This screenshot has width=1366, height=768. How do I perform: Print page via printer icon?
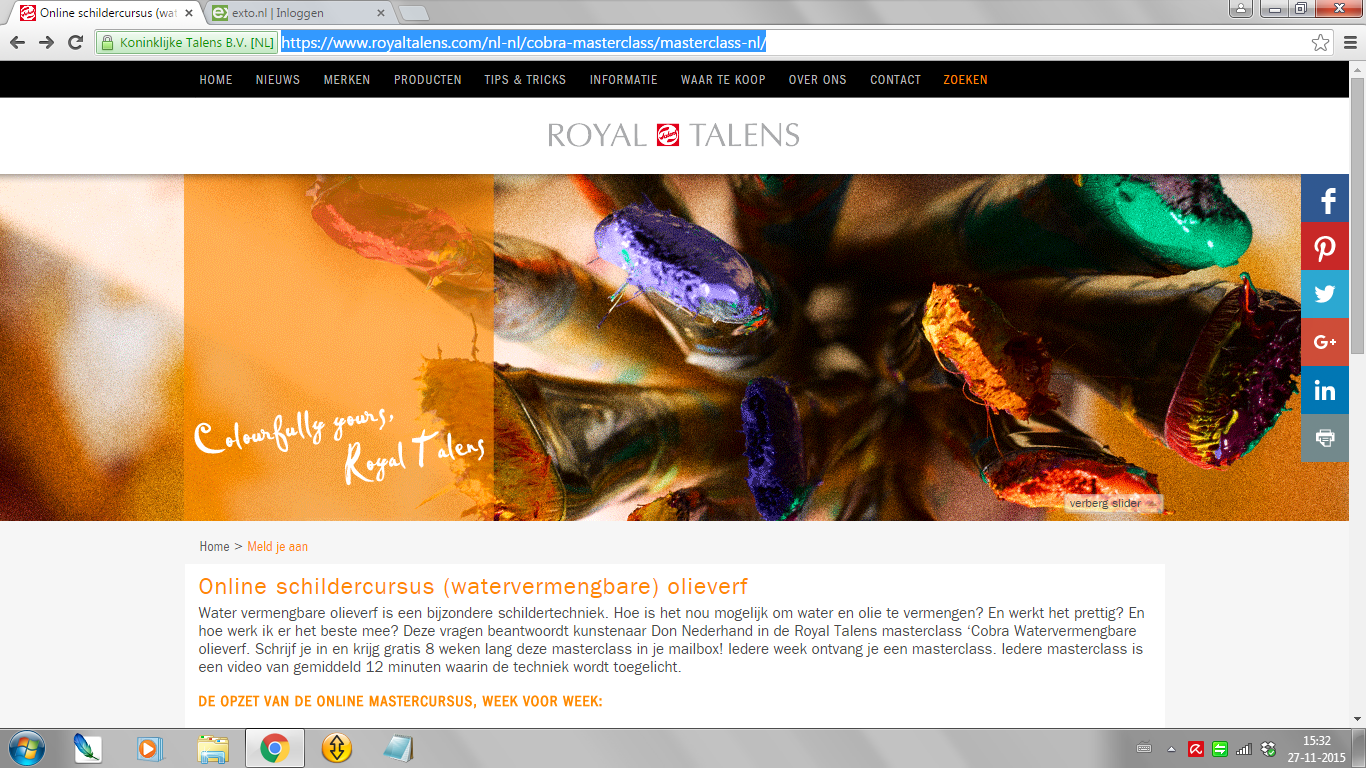(1325, 438)
